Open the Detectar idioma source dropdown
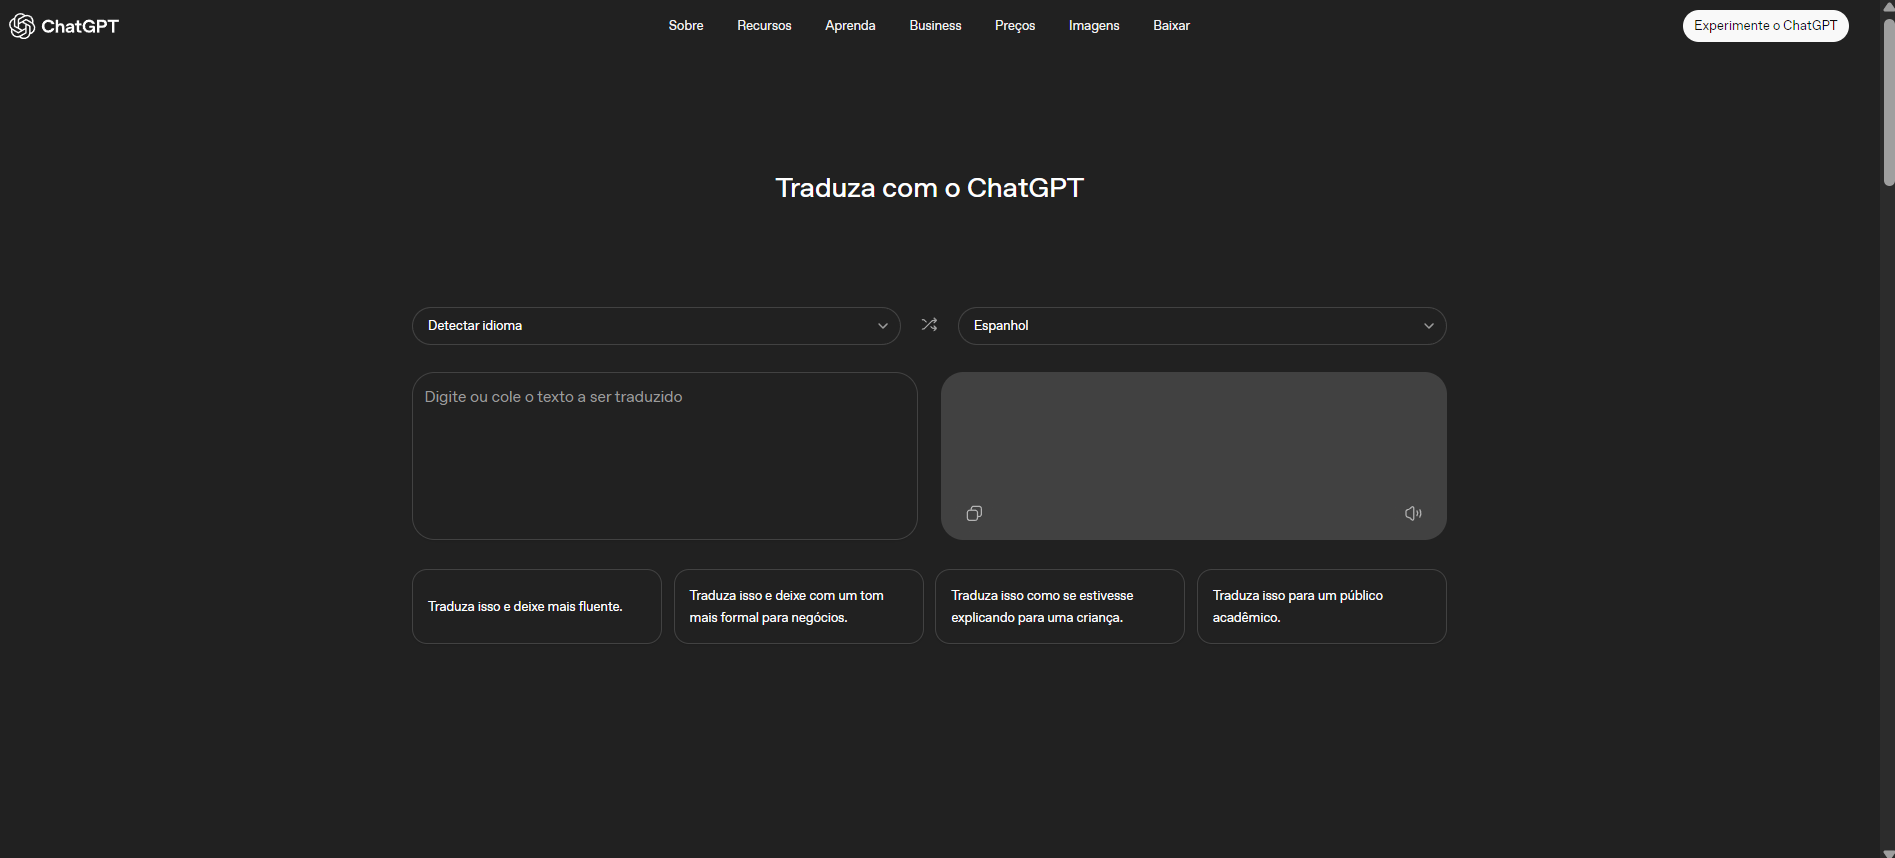Screen dimensions: 1895x858 pyautogui.click(x=656, y=326)
